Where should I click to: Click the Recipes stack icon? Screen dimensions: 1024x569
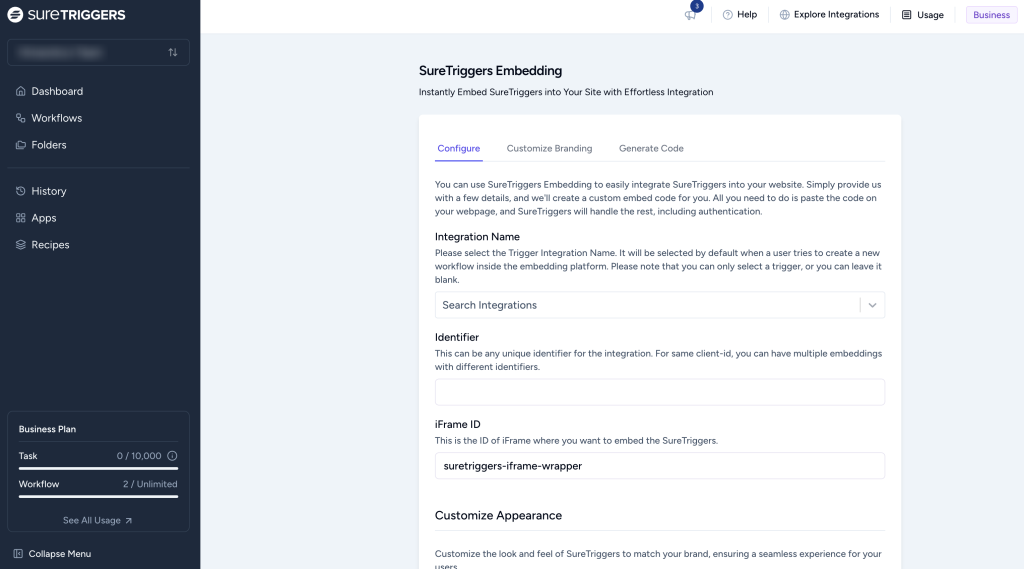tap(21, 245)
